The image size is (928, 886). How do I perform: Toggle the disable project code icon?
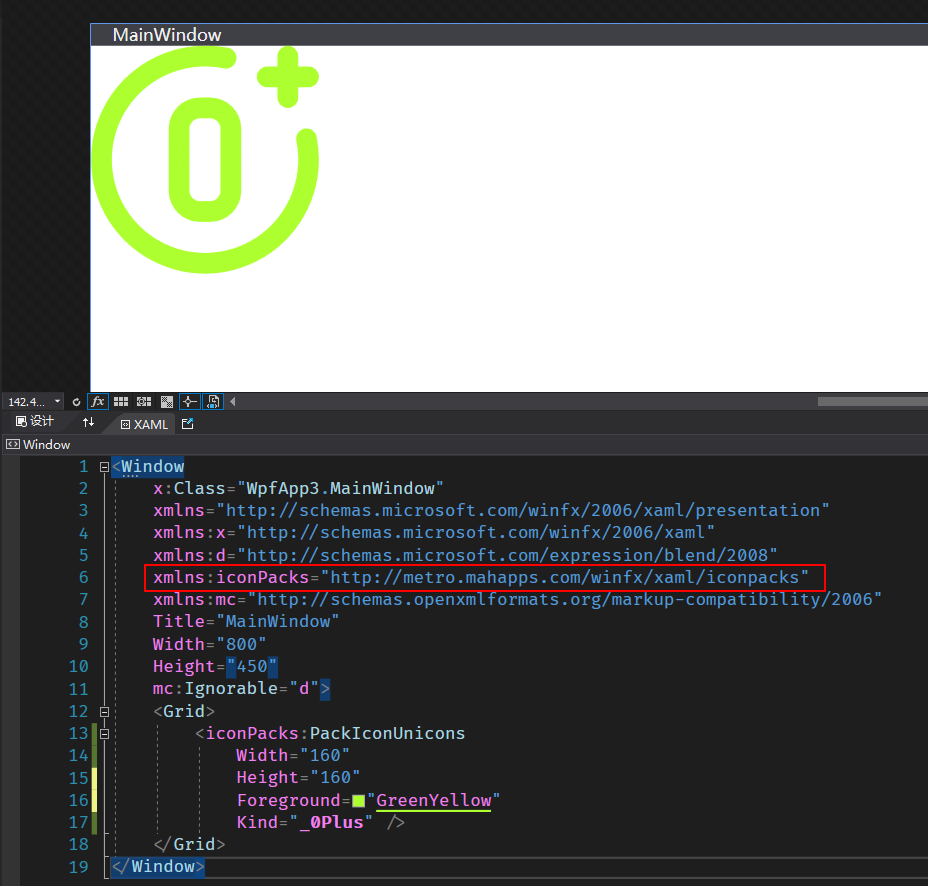pyautogui.click(x=213, y=402)
